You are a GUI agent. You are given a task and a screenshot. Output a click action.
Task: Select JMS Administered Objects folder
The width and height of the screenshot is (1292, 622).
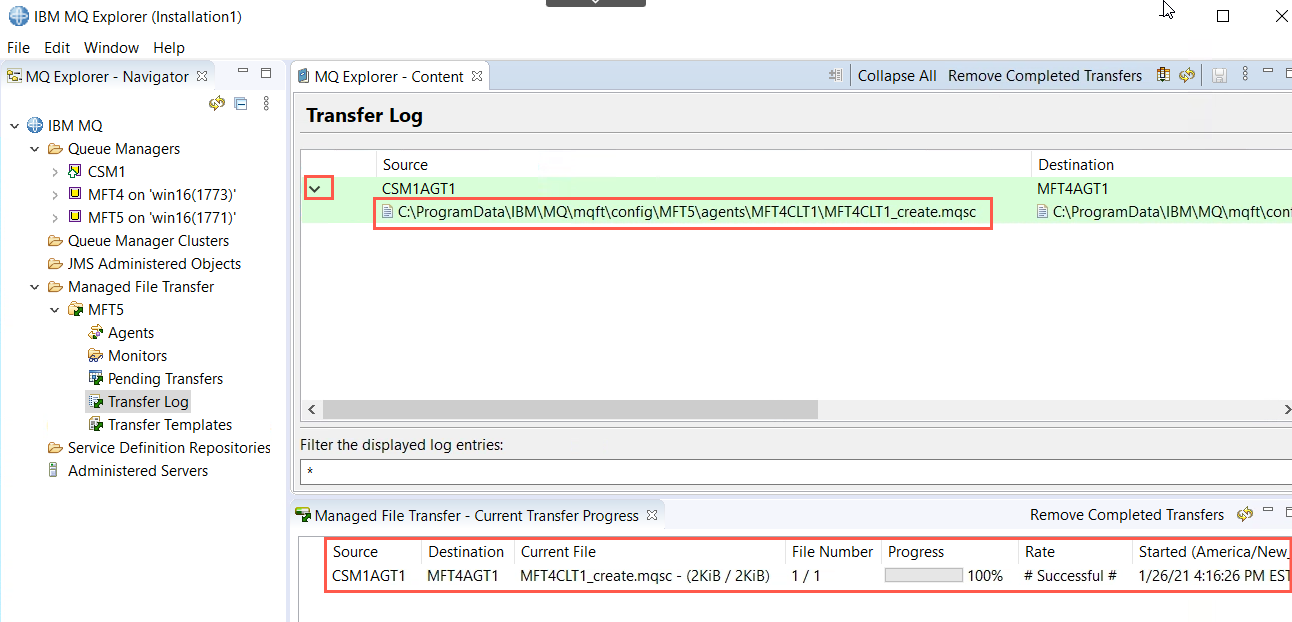[x=154, y=264]
